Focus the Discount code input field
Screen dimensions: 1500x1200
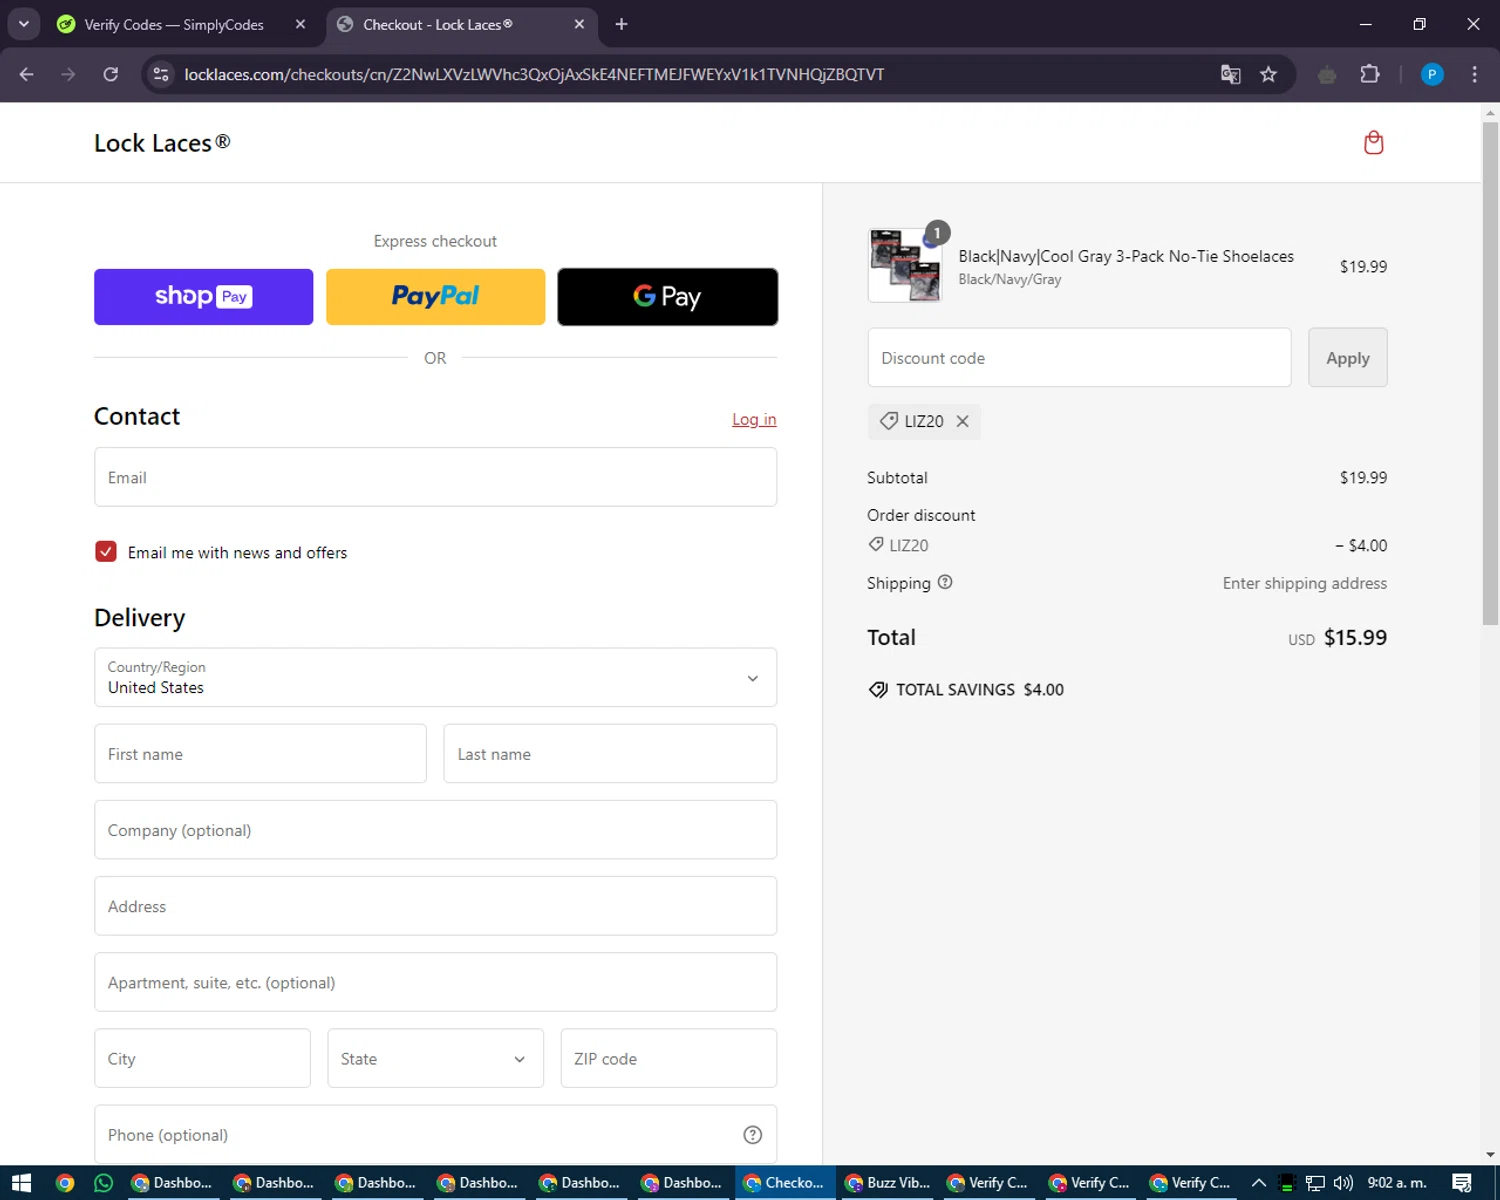[x=1079, y=358]
